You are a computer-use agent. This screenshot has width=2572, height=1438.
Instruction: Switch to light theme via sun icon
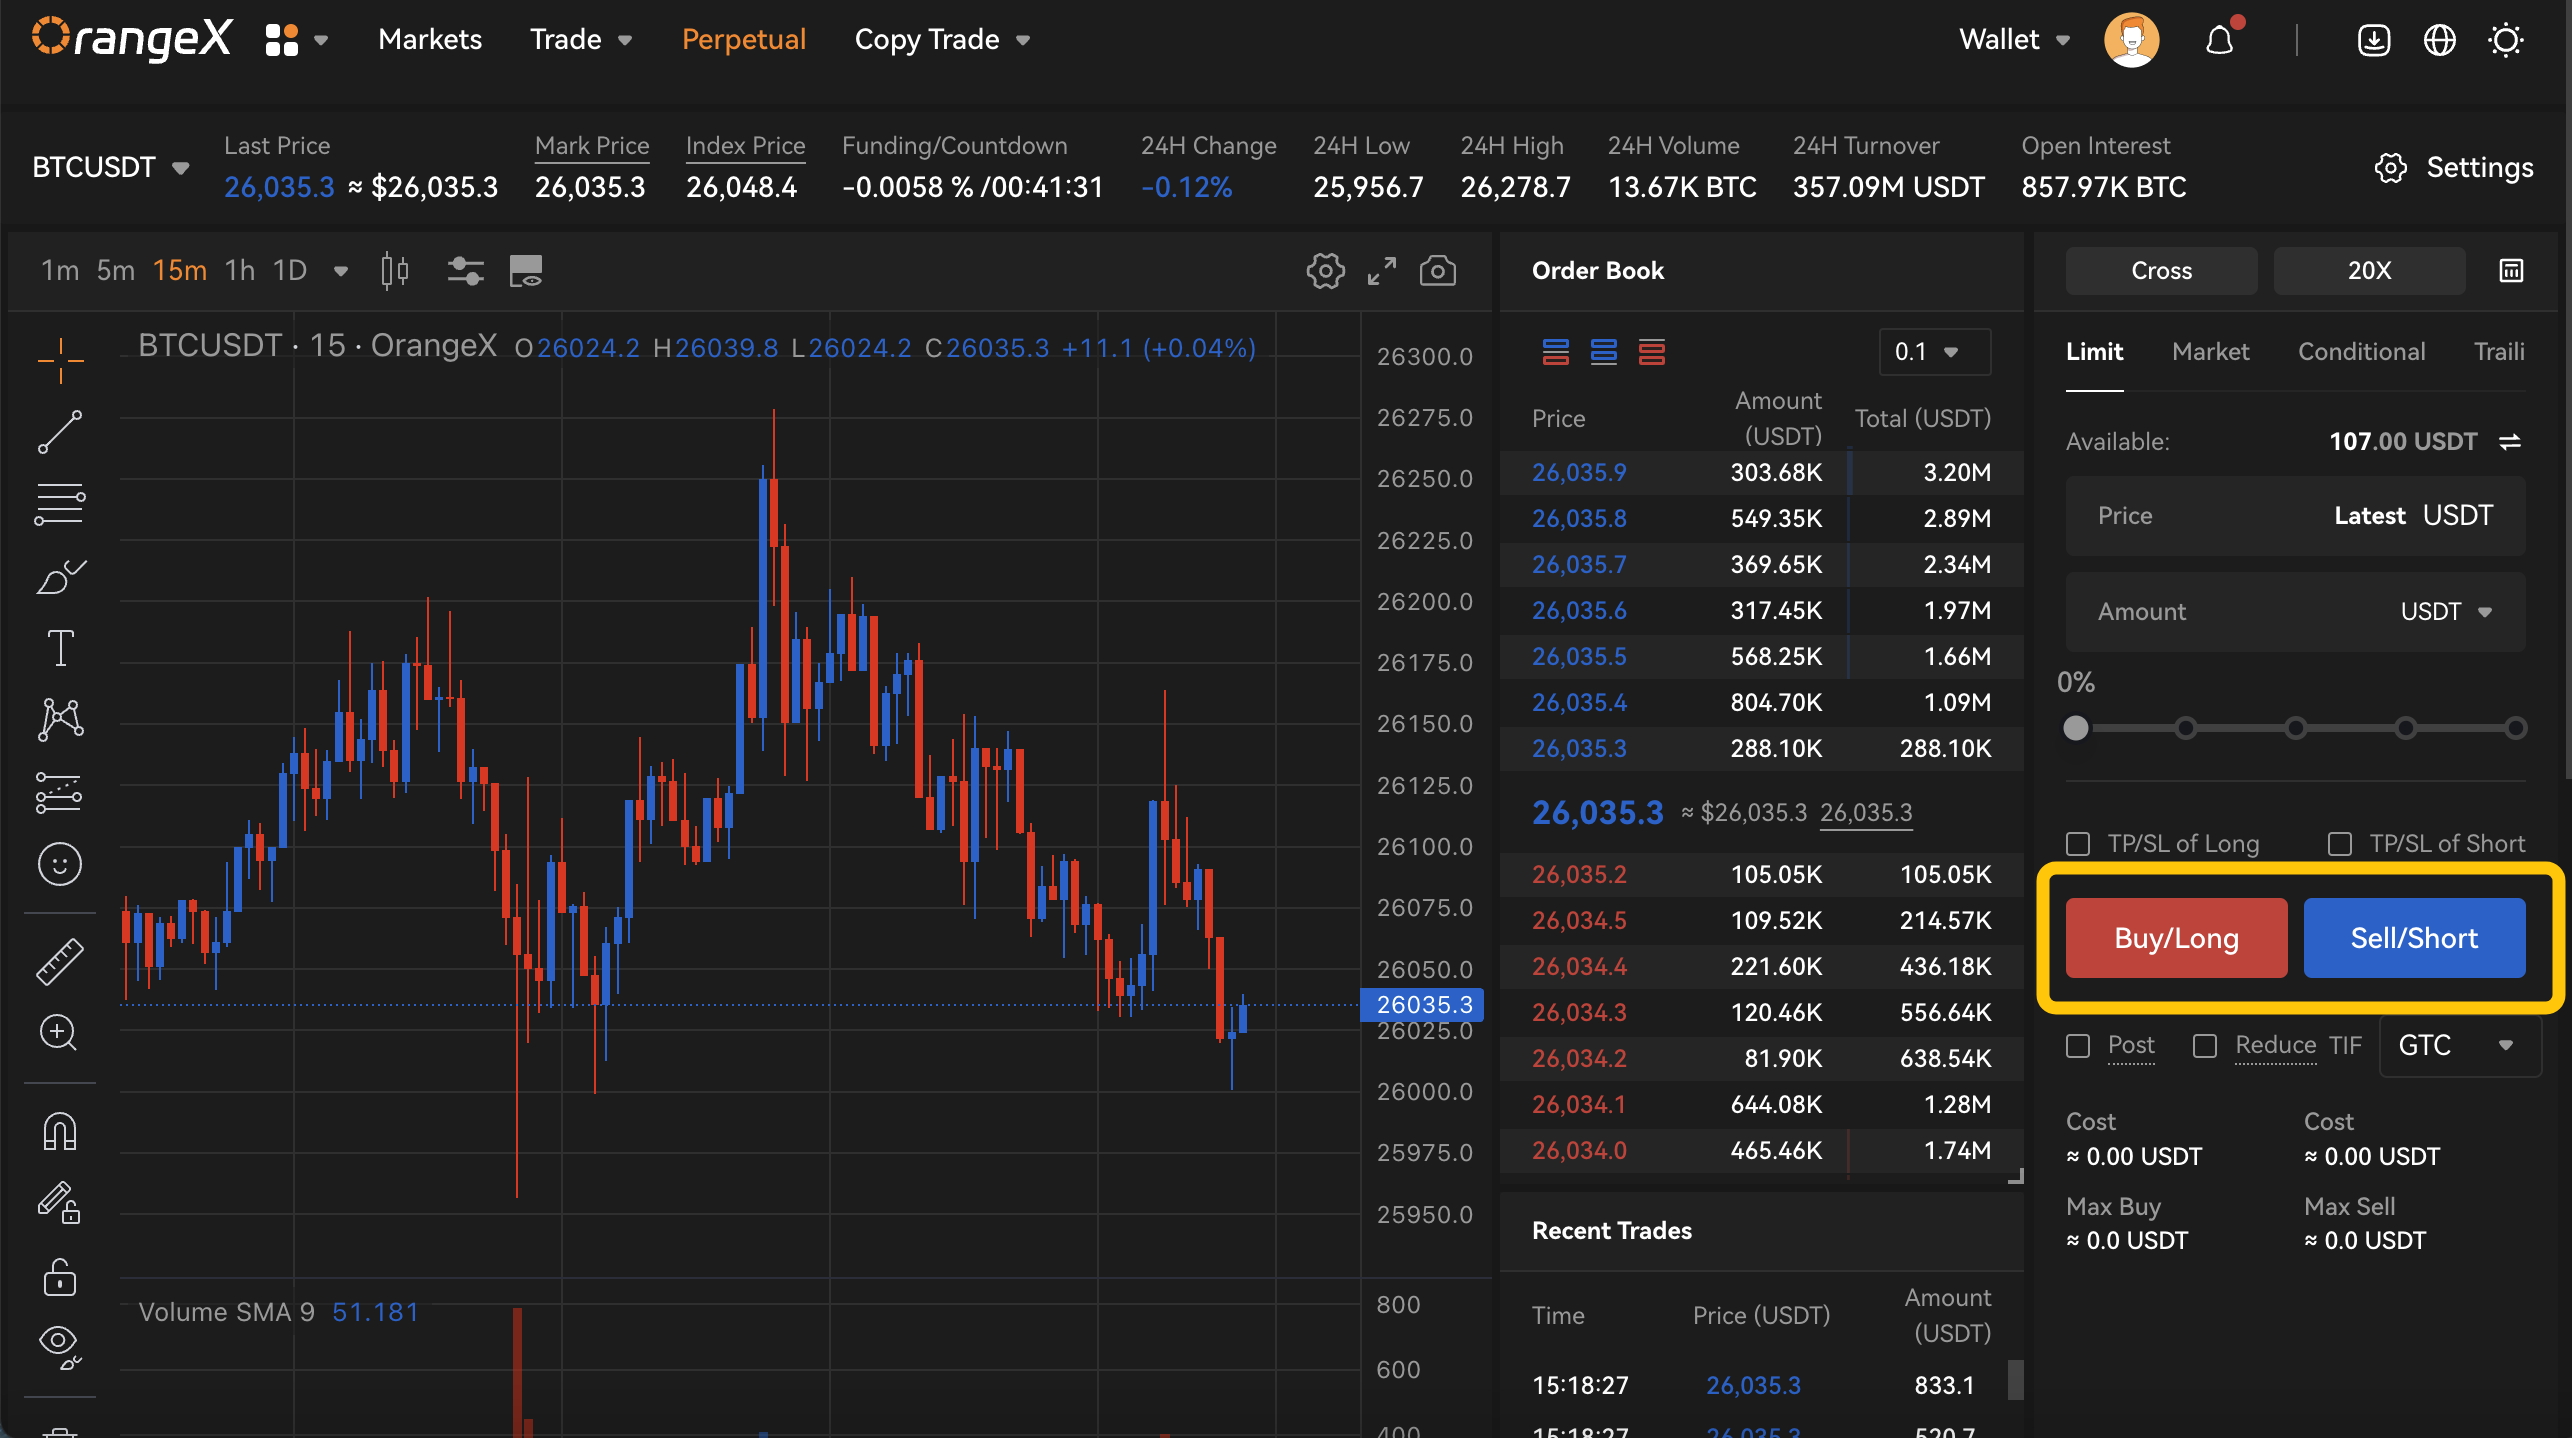(2506, 40)
